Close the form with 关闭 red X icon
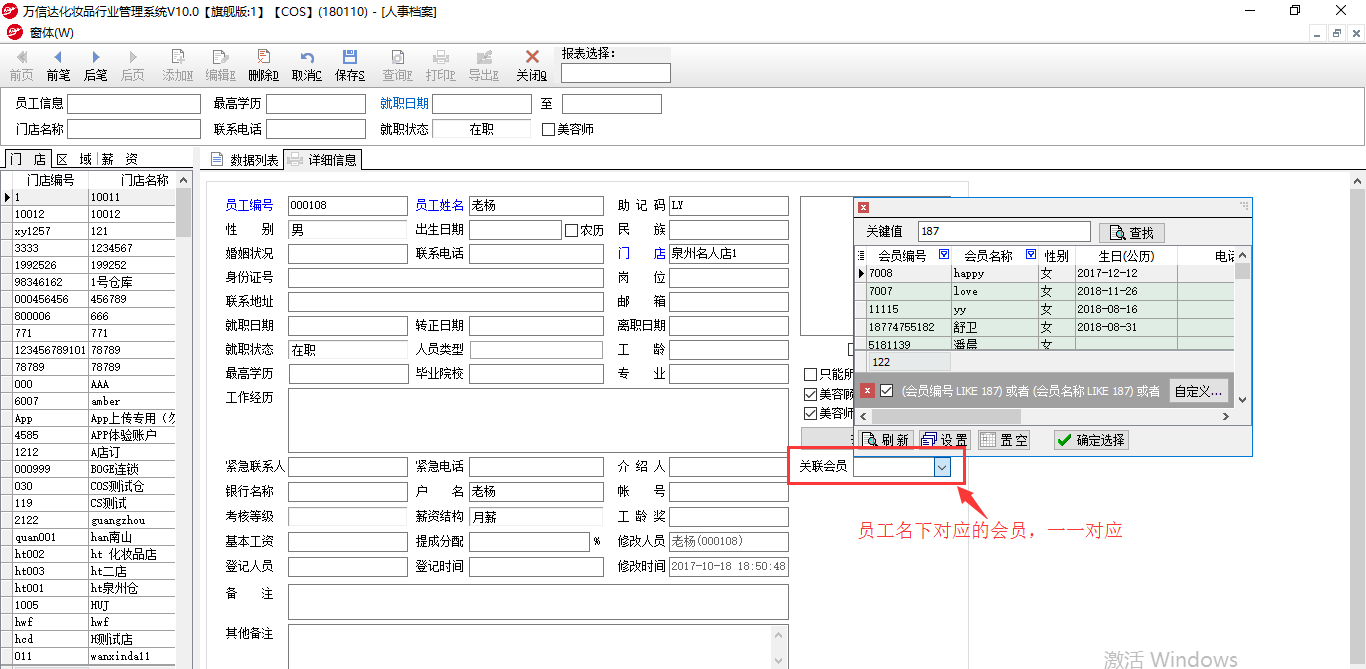Viewport: 1366px width, 669px height. [531, 65]
